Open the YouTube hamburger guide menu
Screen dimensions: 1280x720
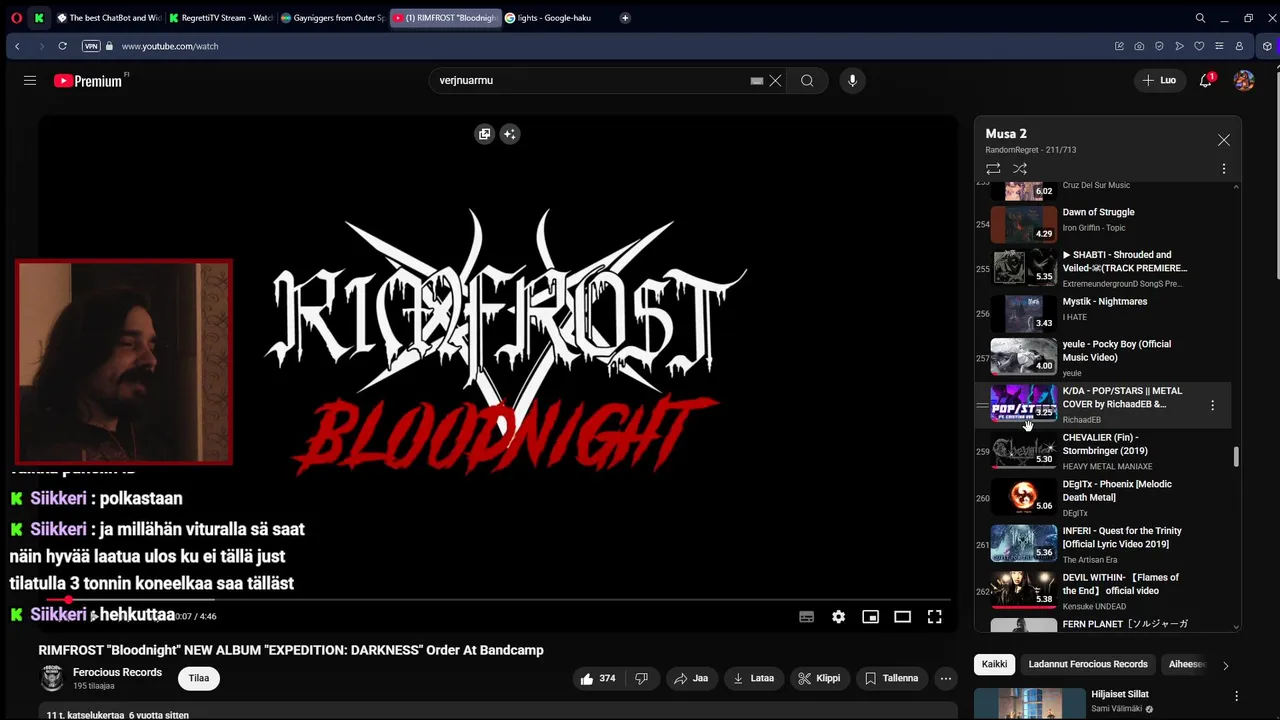coord(30,81)
